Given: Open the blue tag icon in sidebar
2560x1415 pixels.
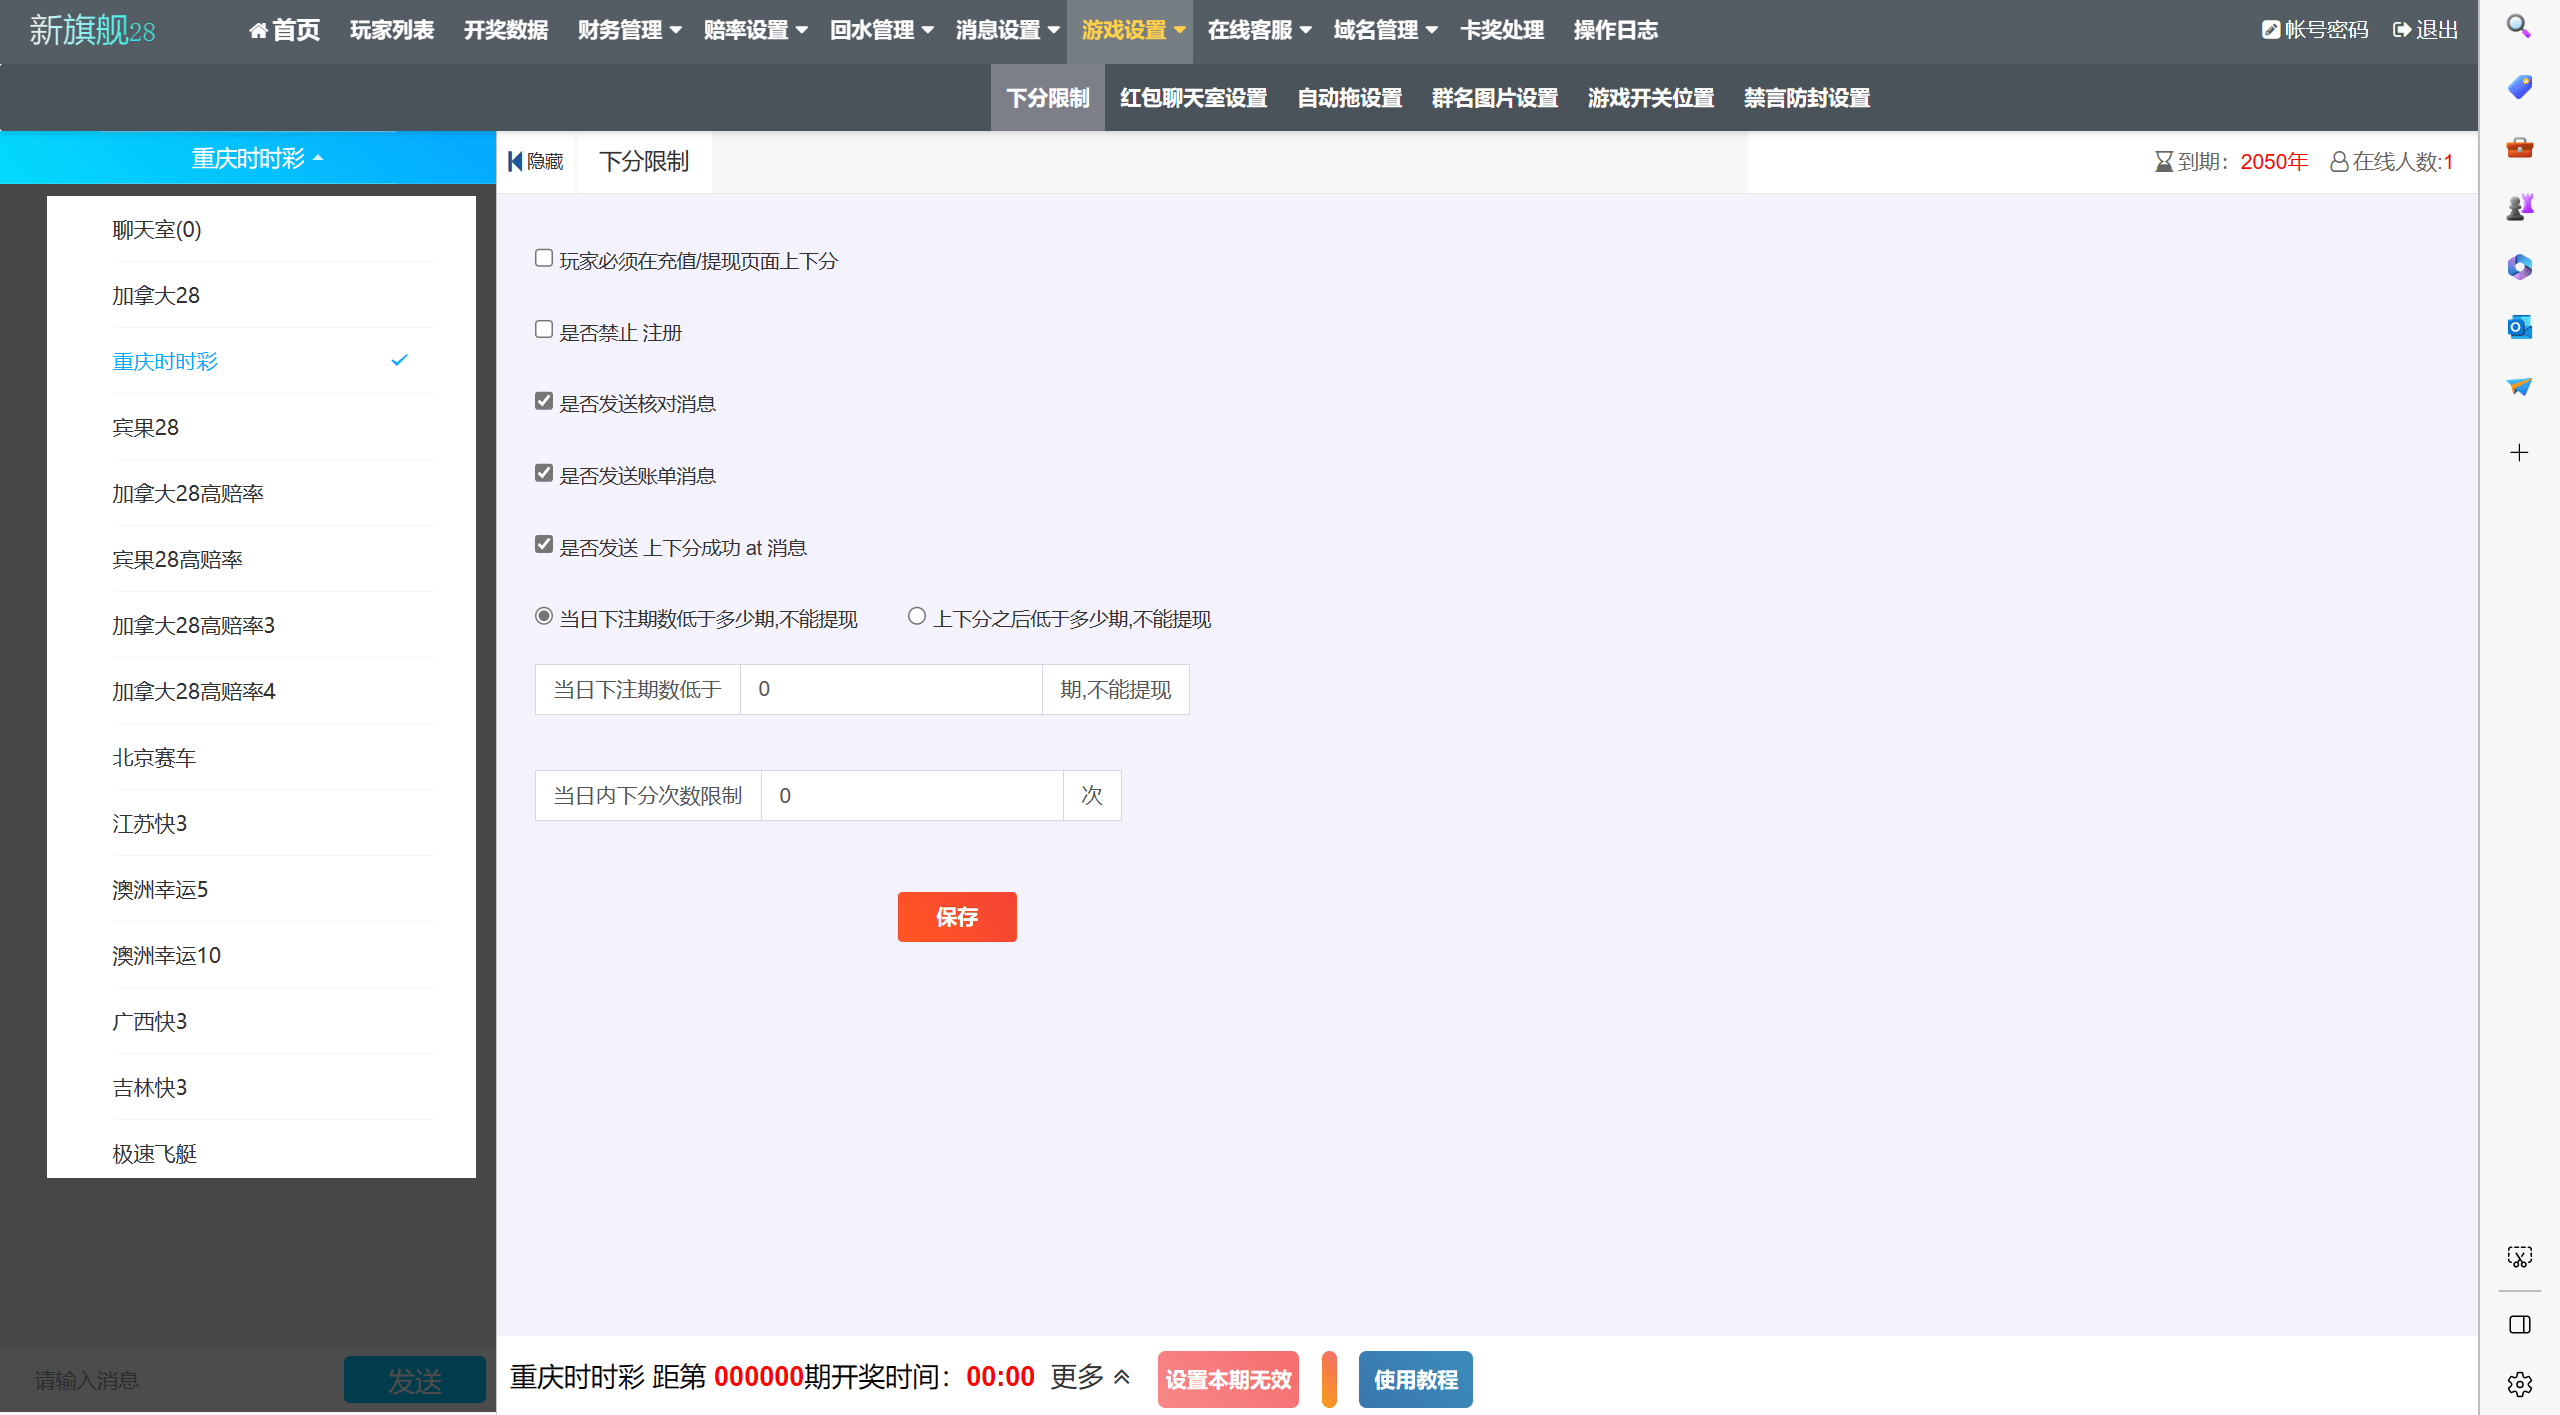Looking at the screenshot, I should pyautogui.click(x=2519, y=87).
